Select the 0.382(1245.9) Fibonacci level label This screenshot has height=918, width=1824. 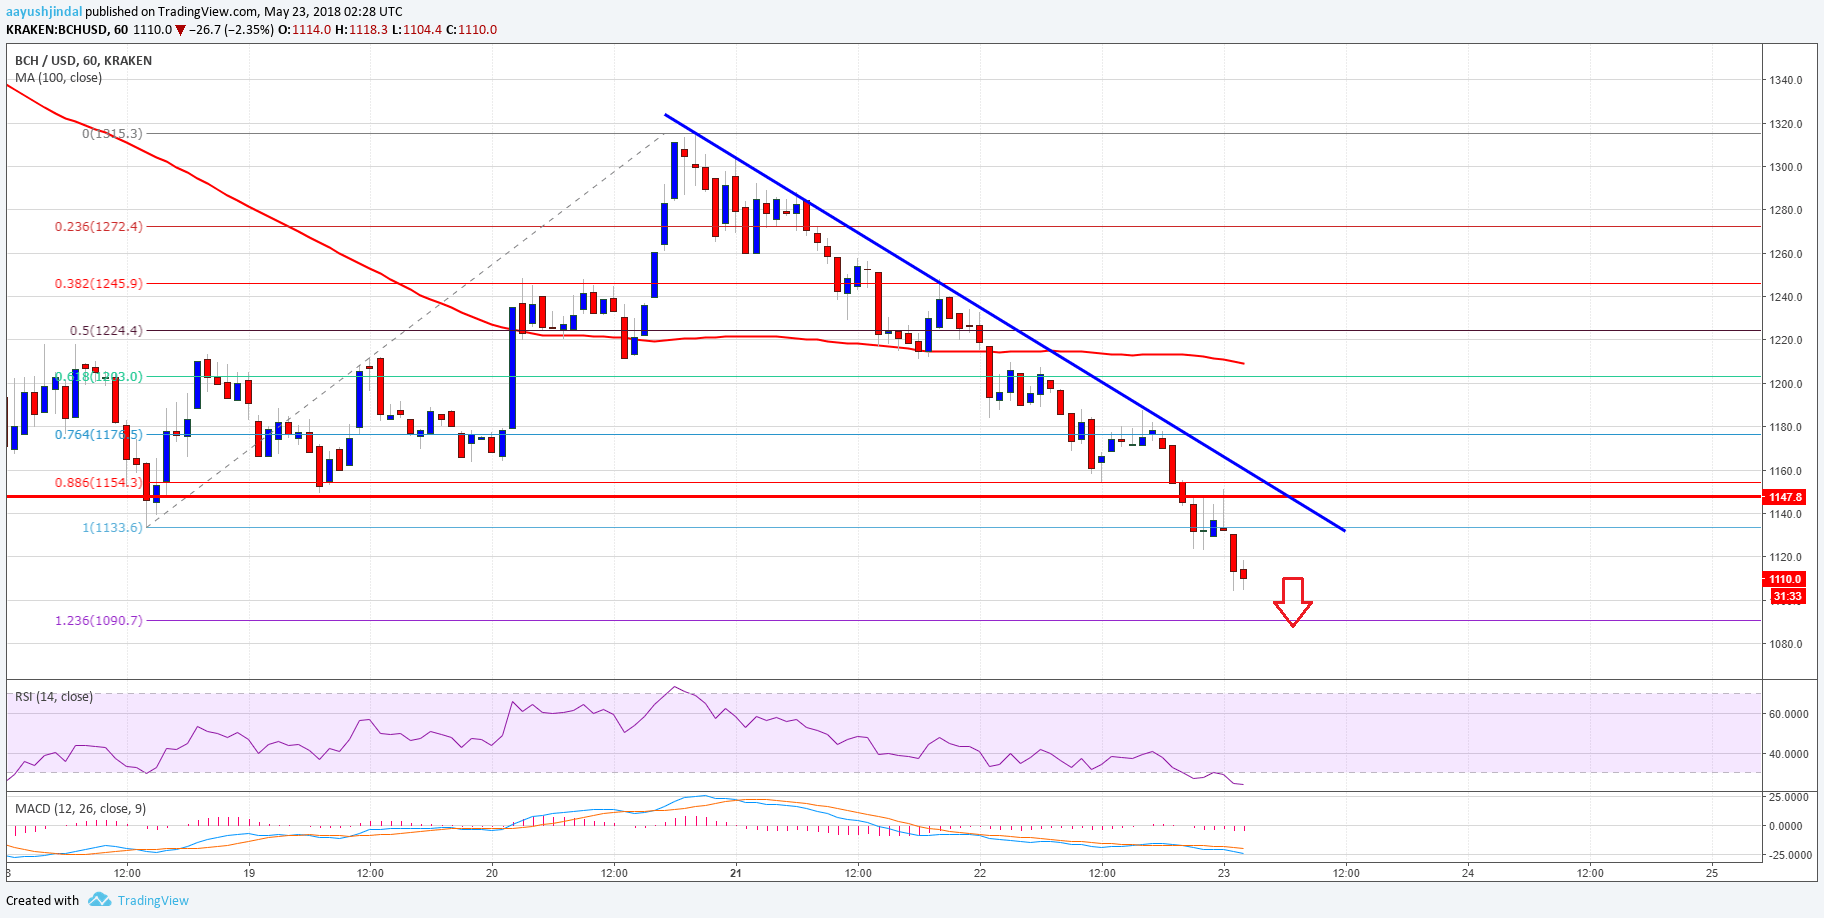(x=99, y=283)
